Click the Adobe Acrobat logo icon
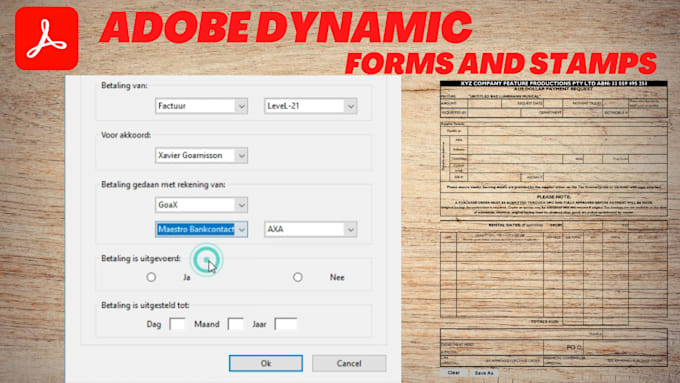This screenshot has width=680, height=383. tap(46, 38)
